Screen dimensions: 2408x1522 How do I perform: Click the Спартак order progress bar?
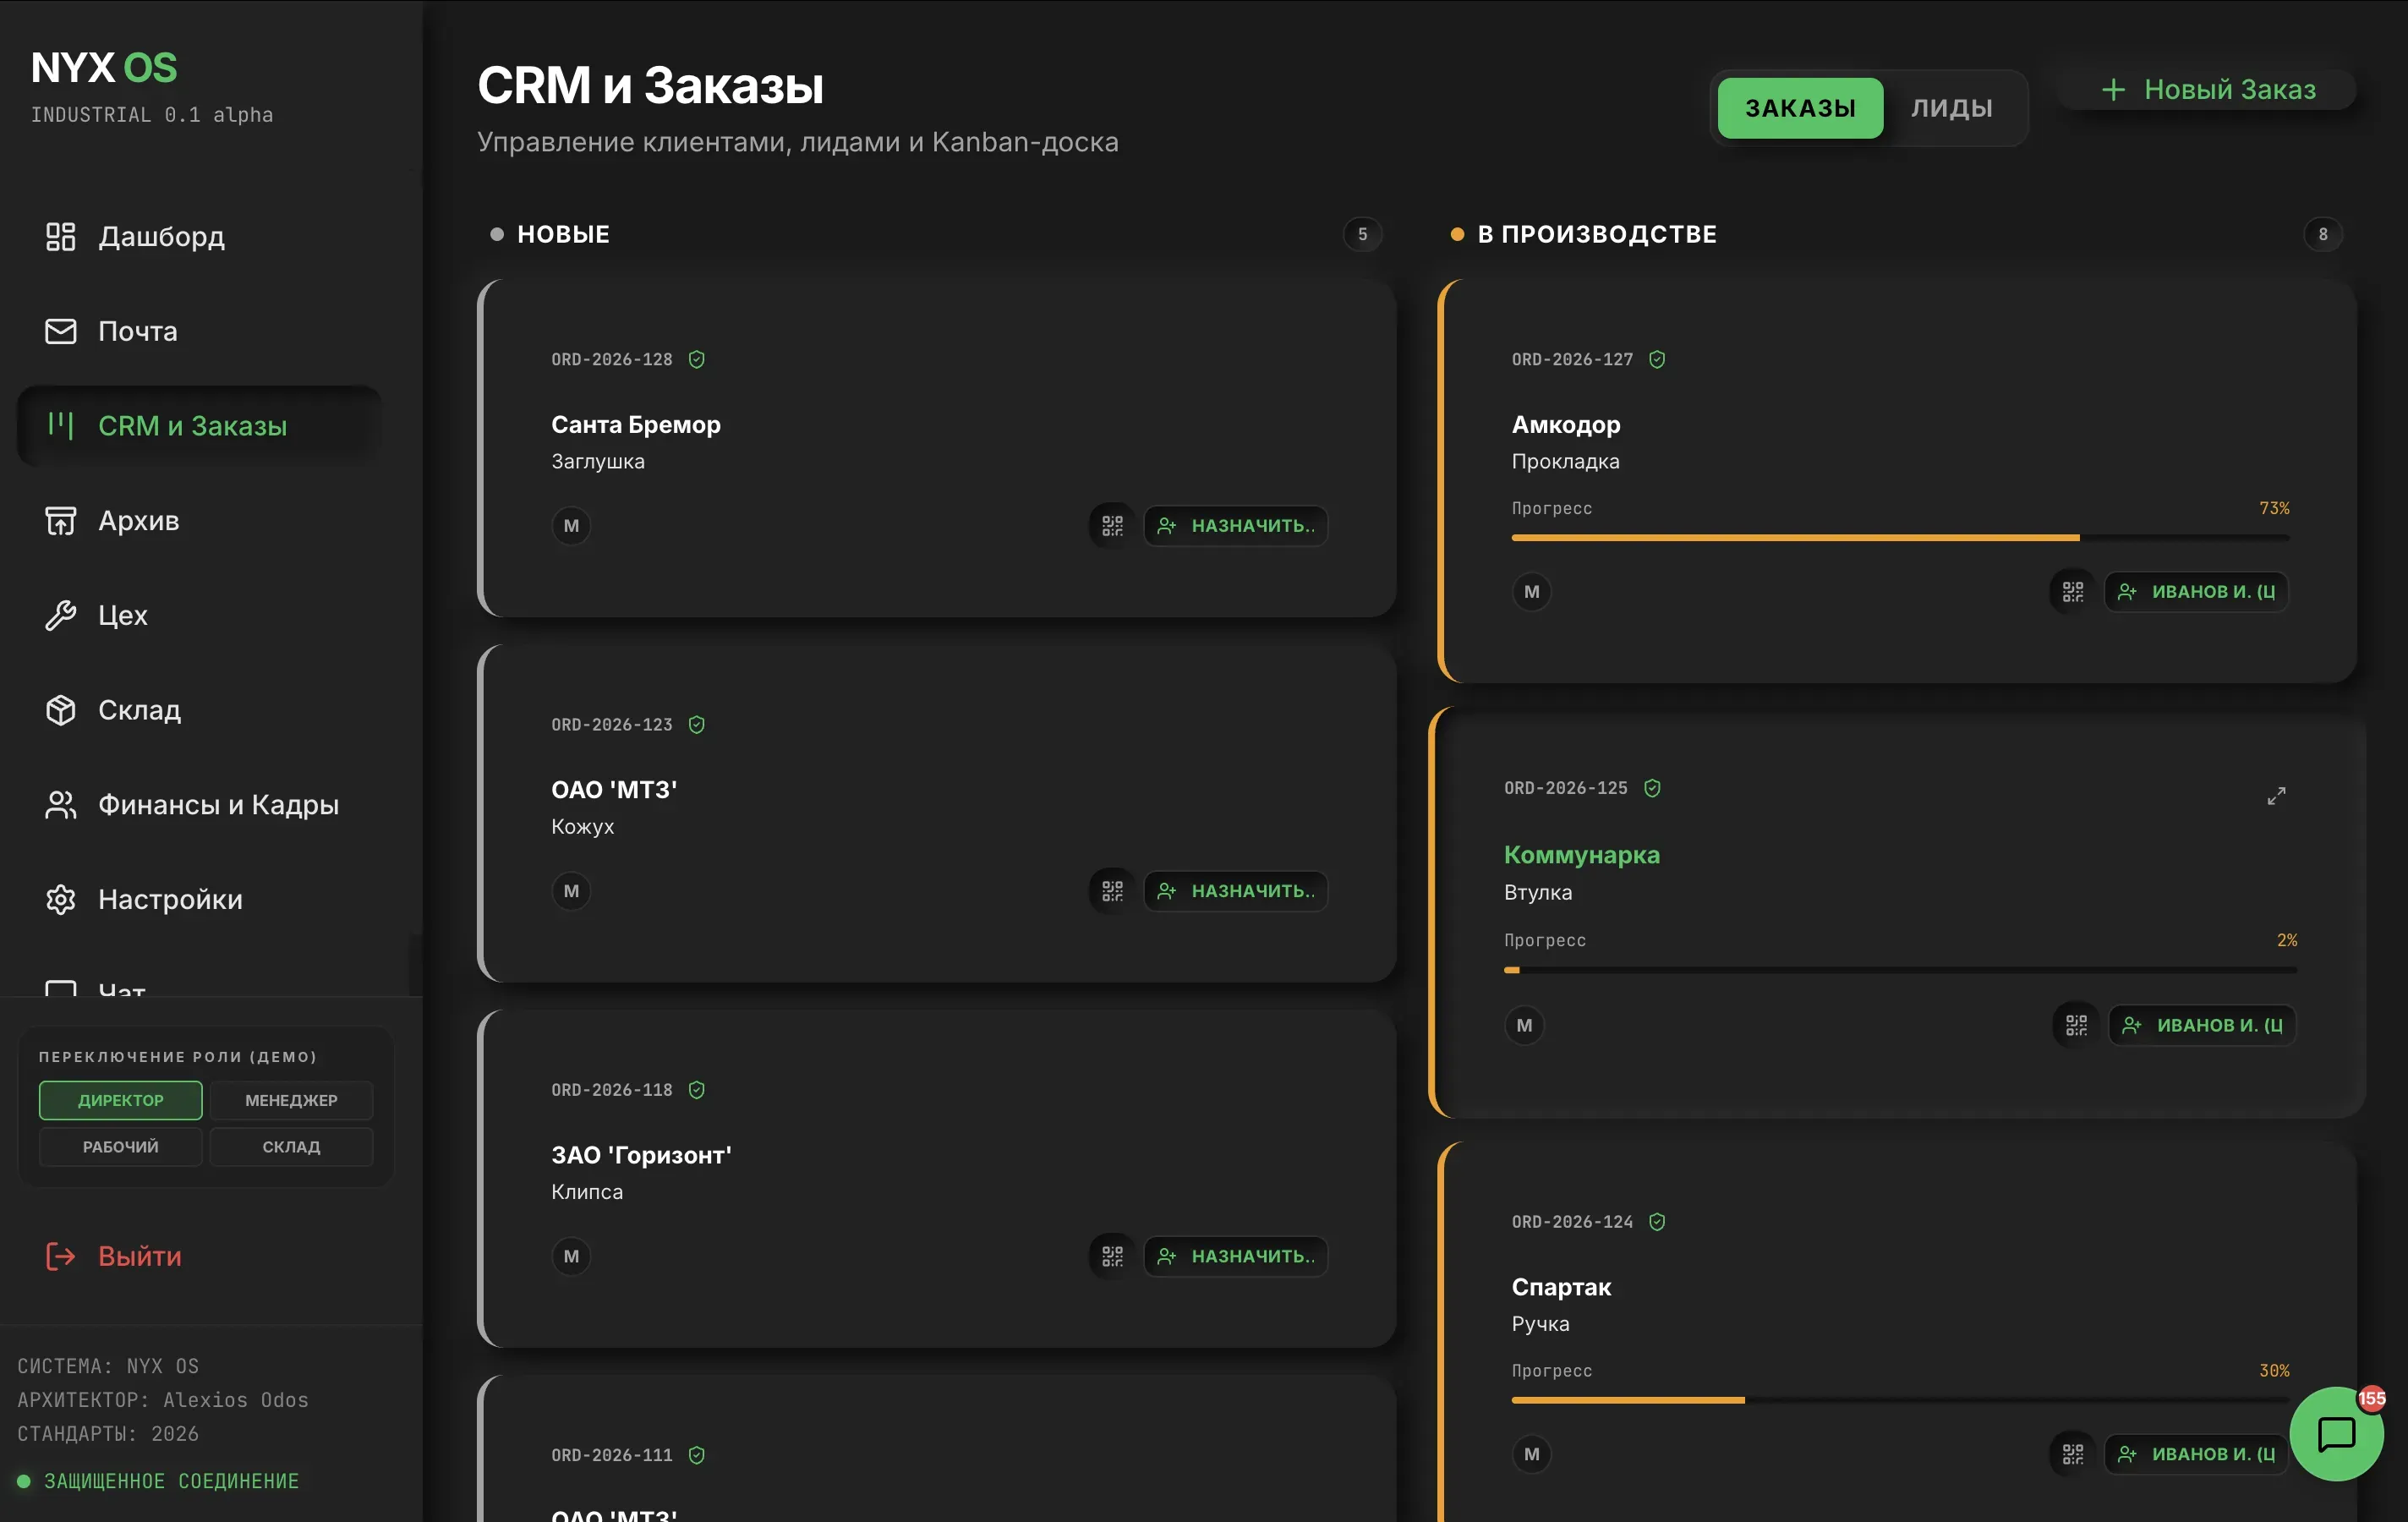pos(1900,1400)
